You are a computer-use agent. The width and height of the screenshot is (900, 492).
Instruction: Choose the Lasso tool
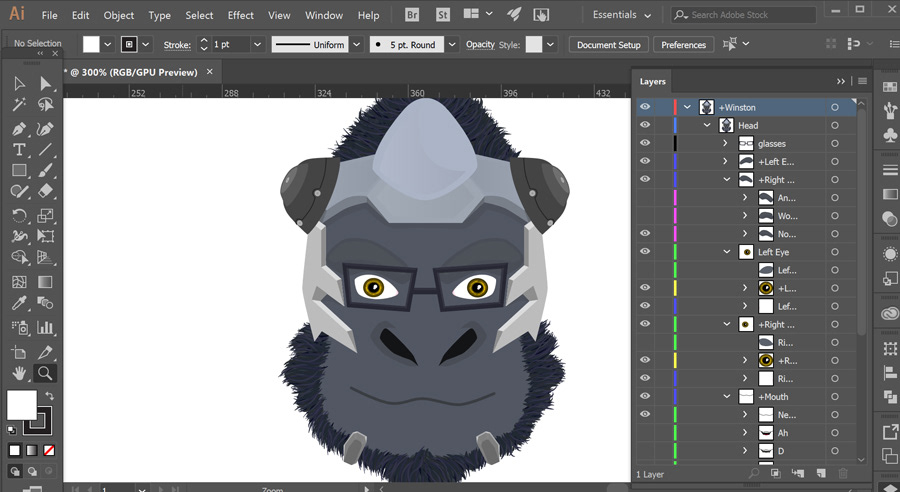coord(45,104)
